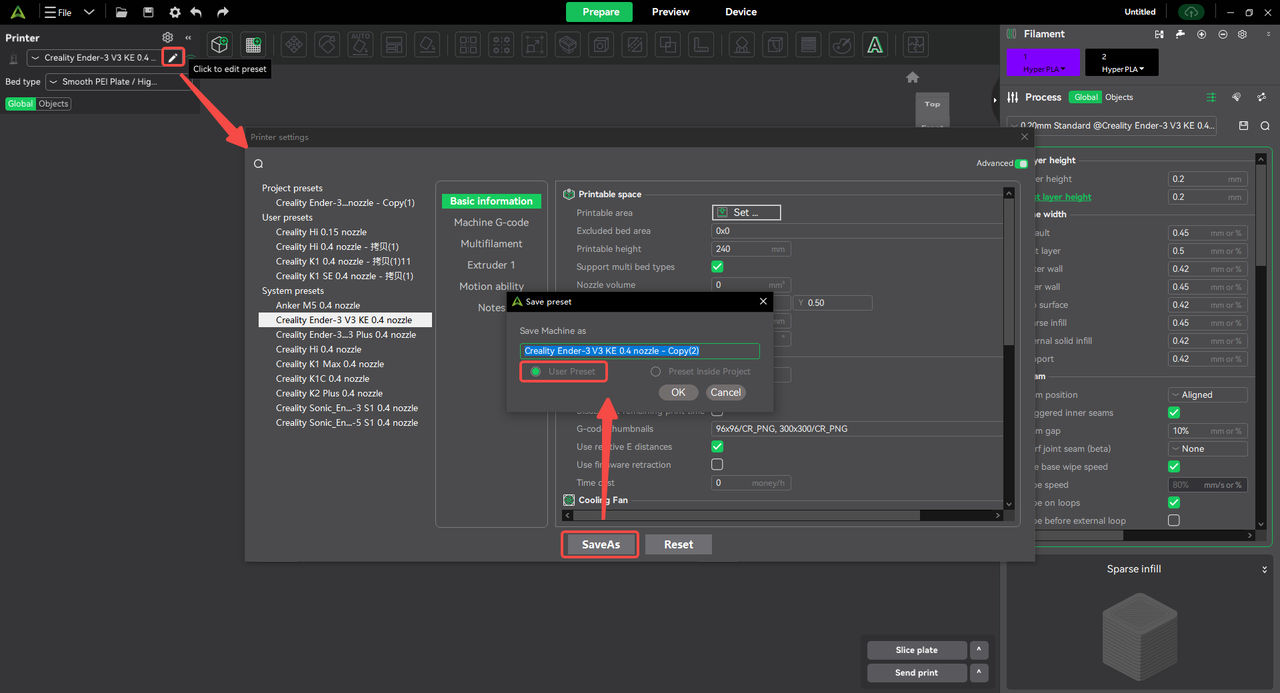Uncheck Use relative E distances checkbox
Viewport: 1280px width, 693px height.
(717, 447)
